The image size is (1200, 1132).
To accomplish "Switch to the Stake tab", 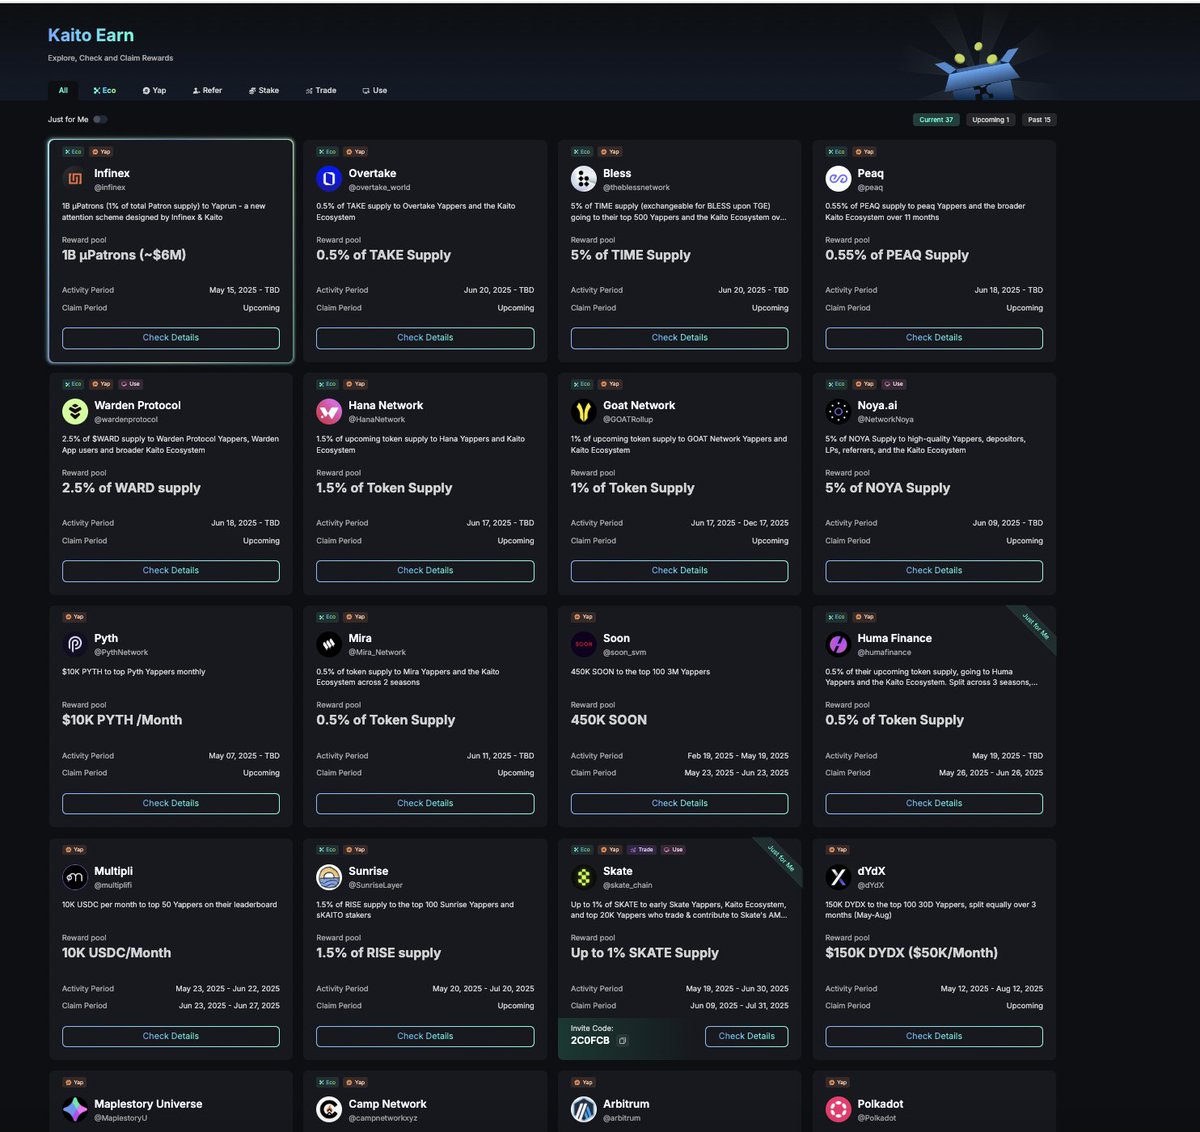I will point(264,90).
